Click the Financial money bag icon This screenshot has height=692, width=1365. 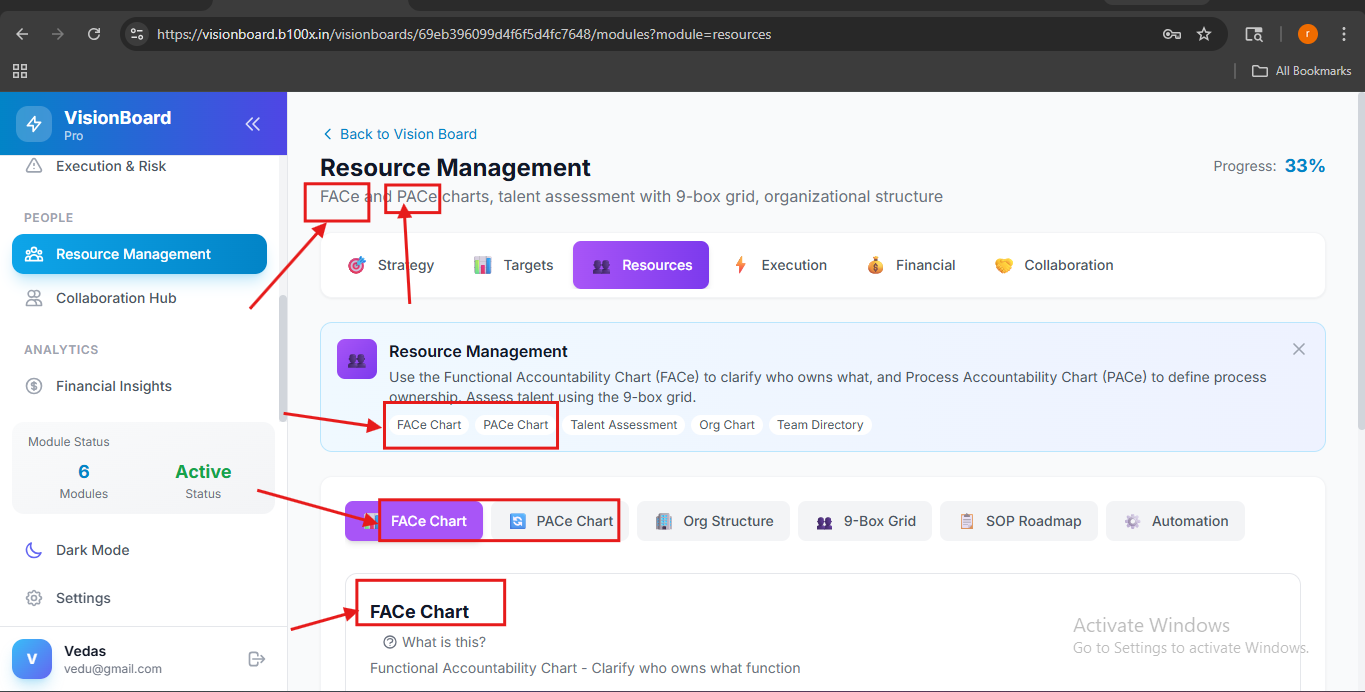(875, 265)
